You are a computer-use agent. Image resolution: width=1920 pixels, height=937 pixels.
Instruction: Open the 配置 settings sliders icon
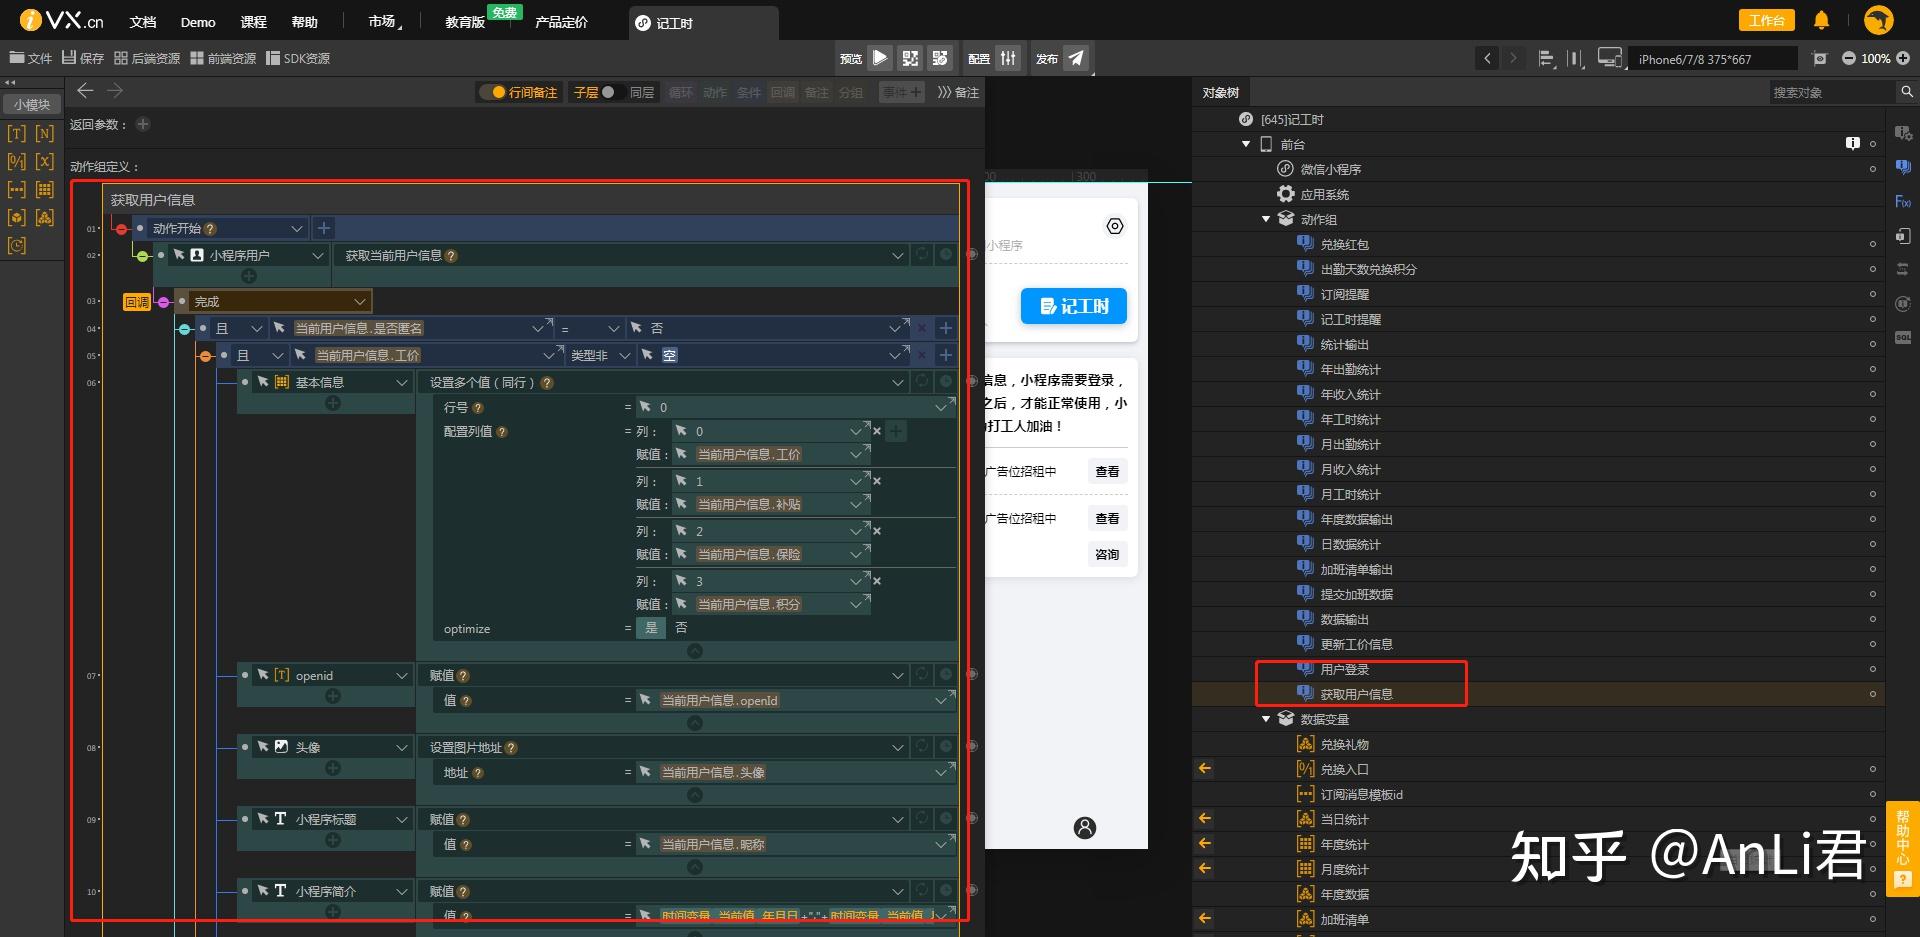pyautogui.click(x=1008, y=58)
